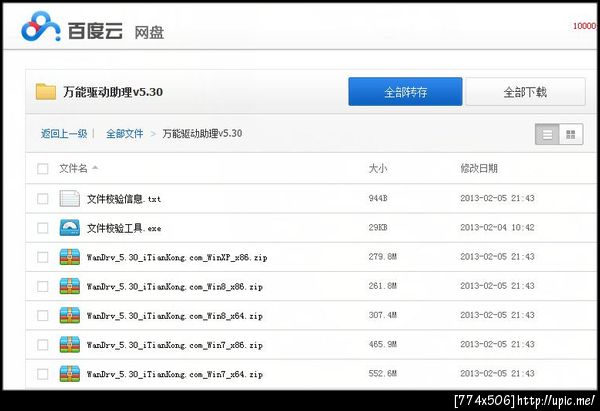
Task: Click the 261.8M size value
Action: pos(382,286)
